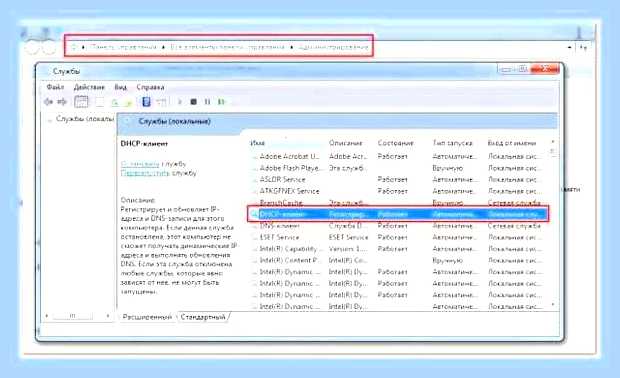Click Сетевая служба in the BranchCache row

[514, 203]
